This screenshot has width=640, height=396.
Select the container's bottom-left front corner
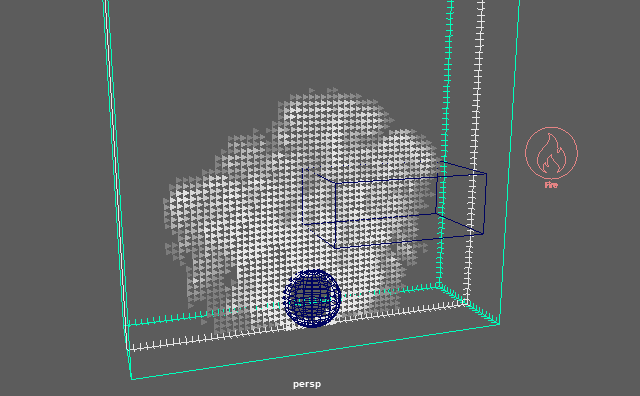(x=132, y=379)
